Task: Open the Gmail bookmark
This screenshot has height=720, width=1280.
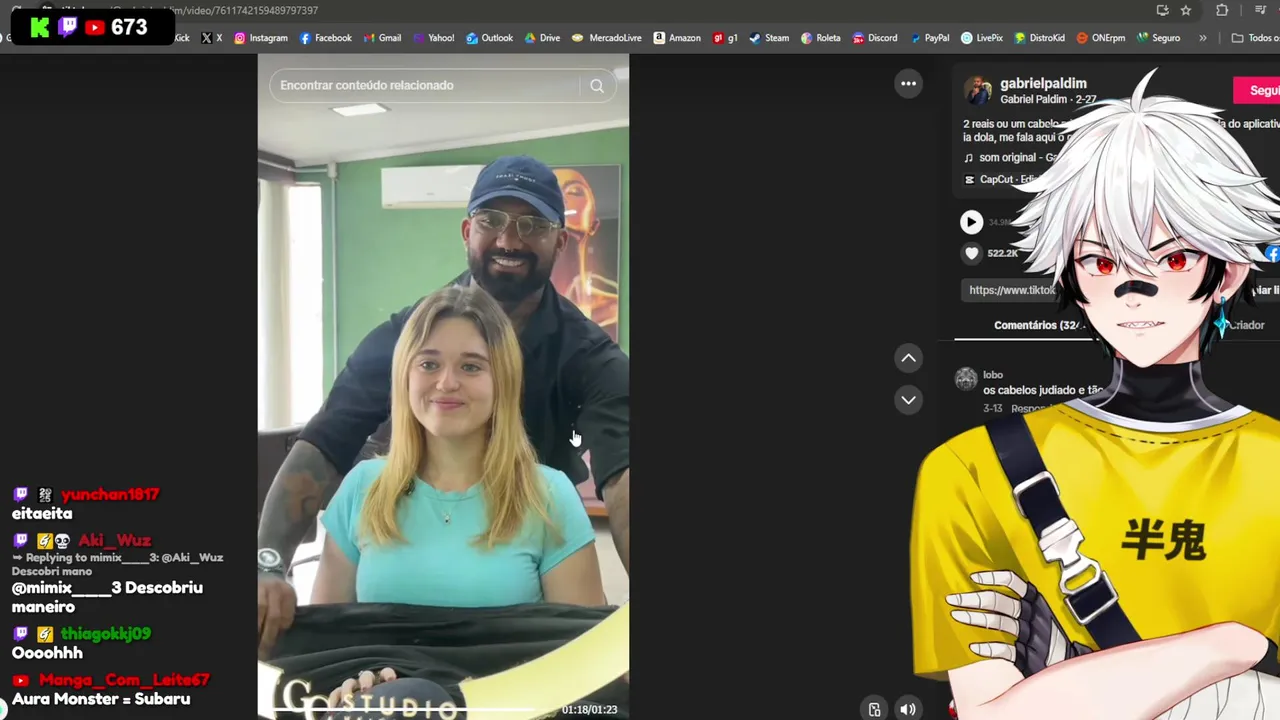Action: [x=382, y=38]
